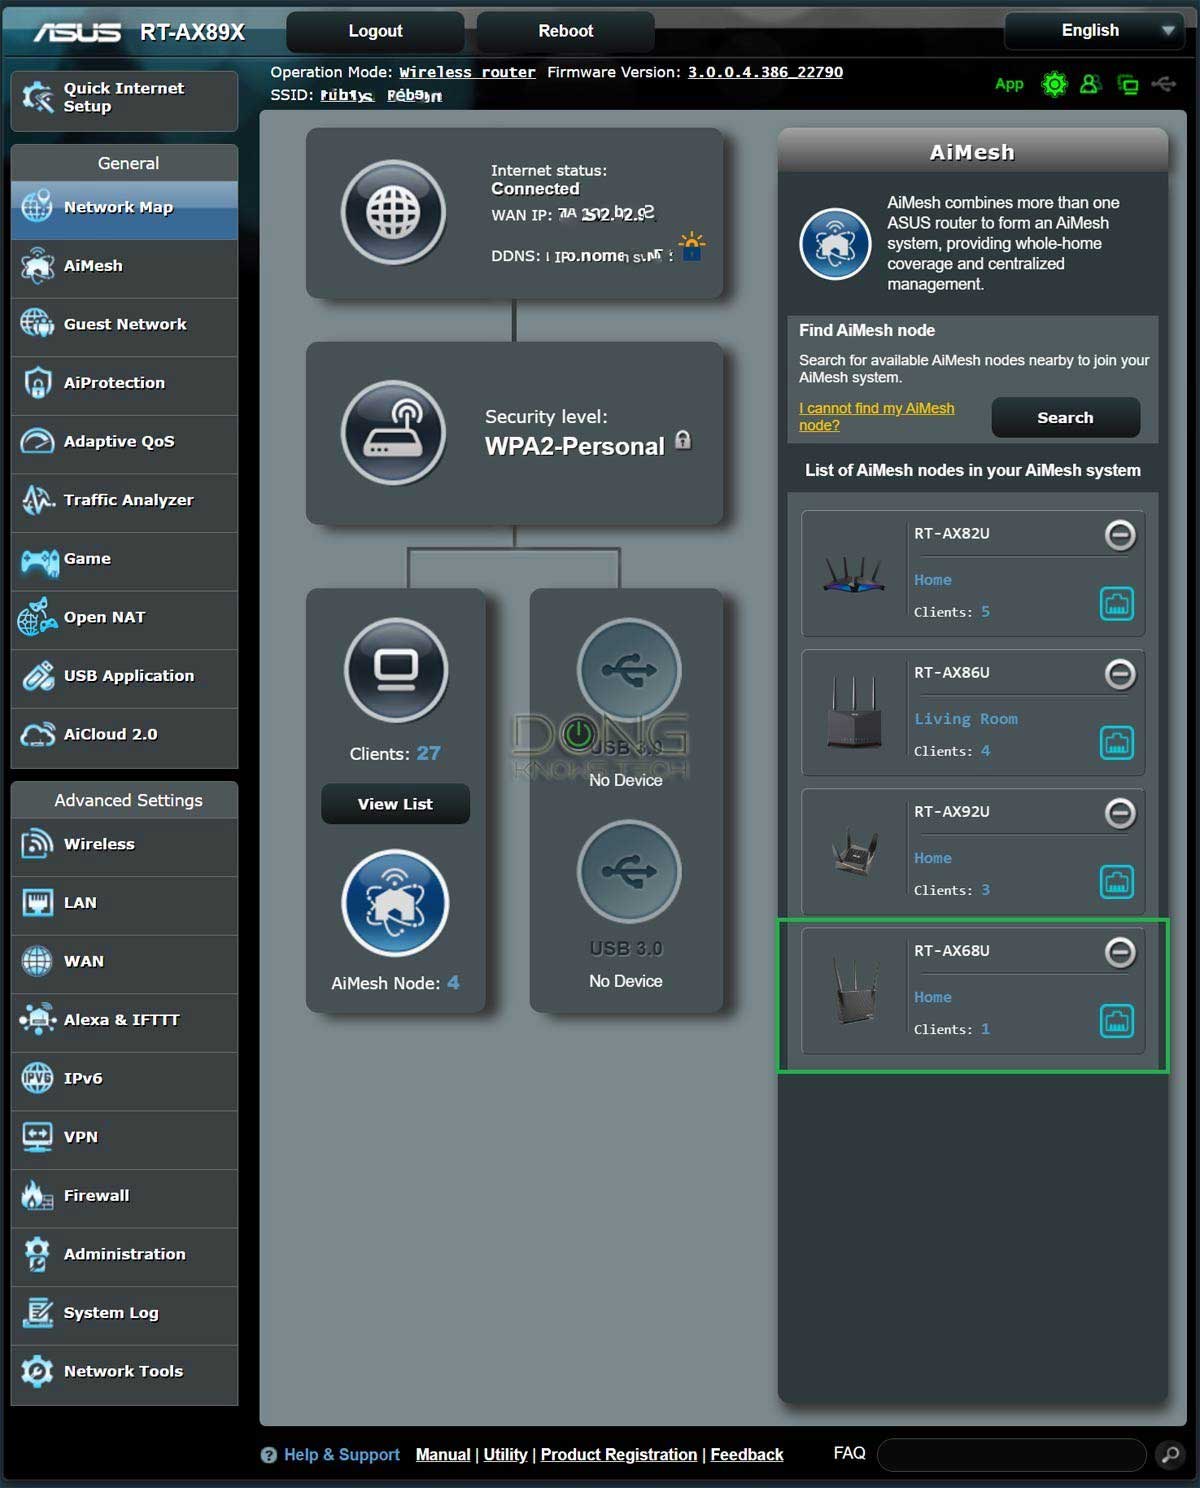The image size is (1200, 1488).
Task: Open the English language dropdown
Action: pyautogui.click(x=1094, y=31)
